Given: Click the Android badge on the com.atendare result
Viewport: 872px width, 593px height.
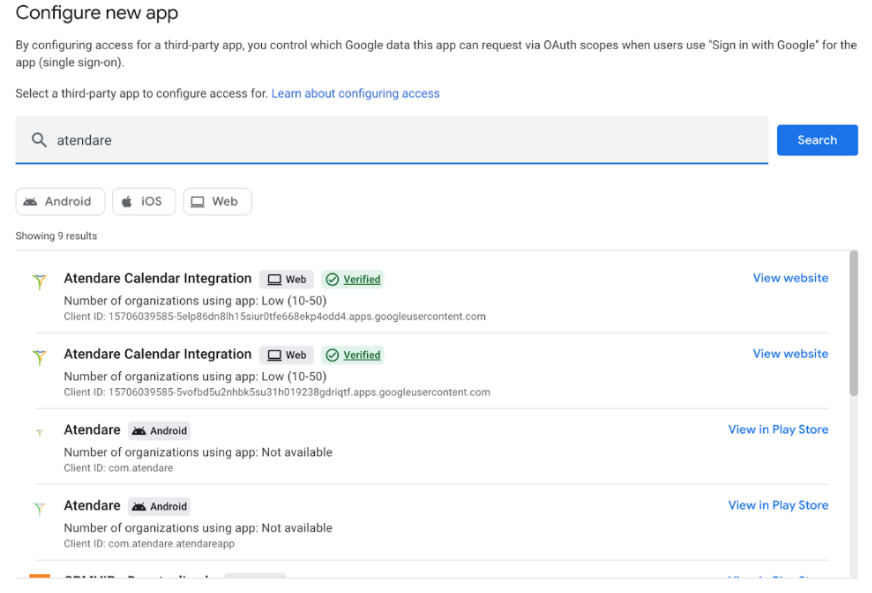Looking at the screenshot, I should (159, 431).
